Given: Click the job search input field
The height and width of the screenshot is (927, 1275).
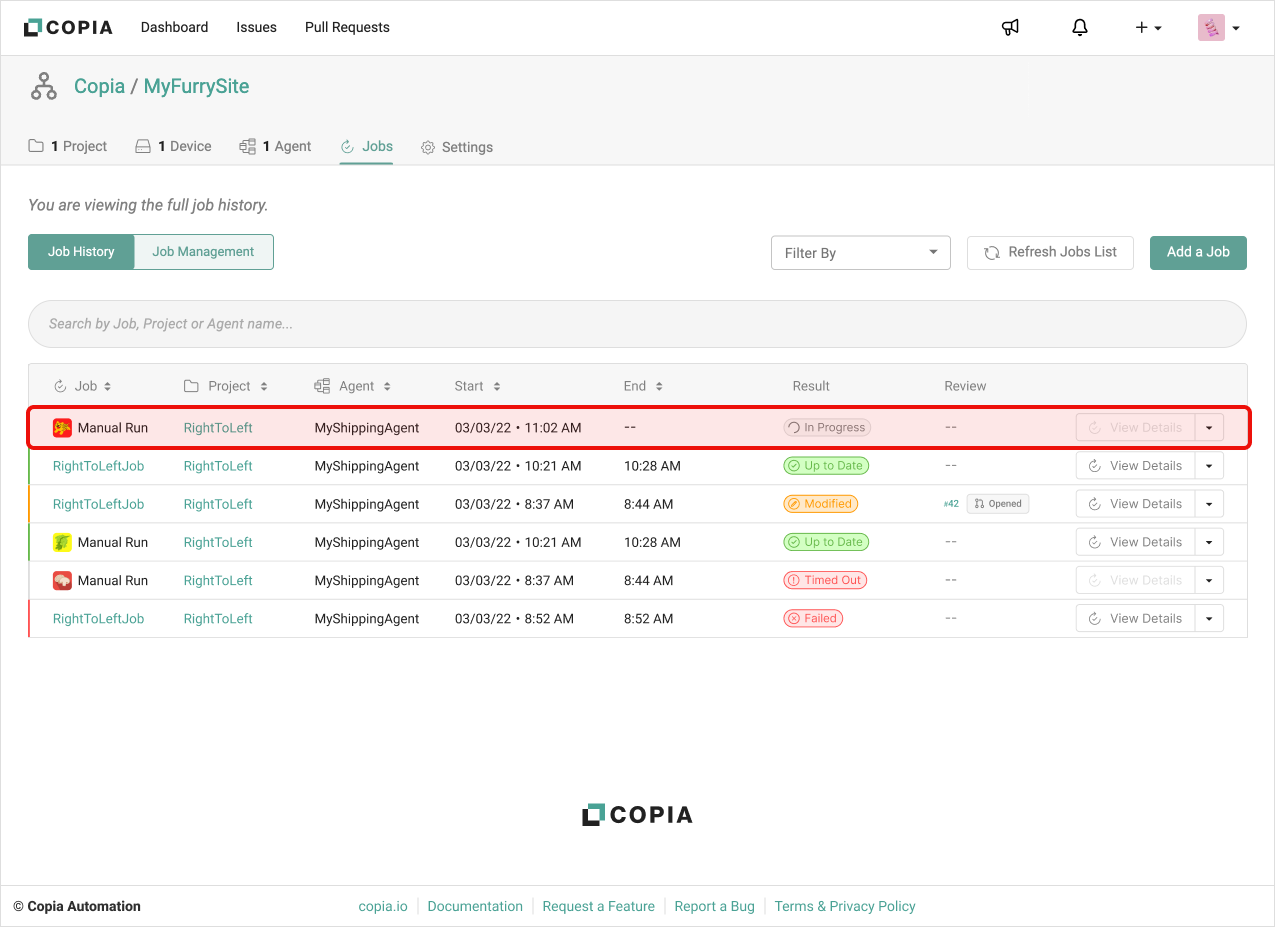Looking at the screenshot, I should pos(637,324).
